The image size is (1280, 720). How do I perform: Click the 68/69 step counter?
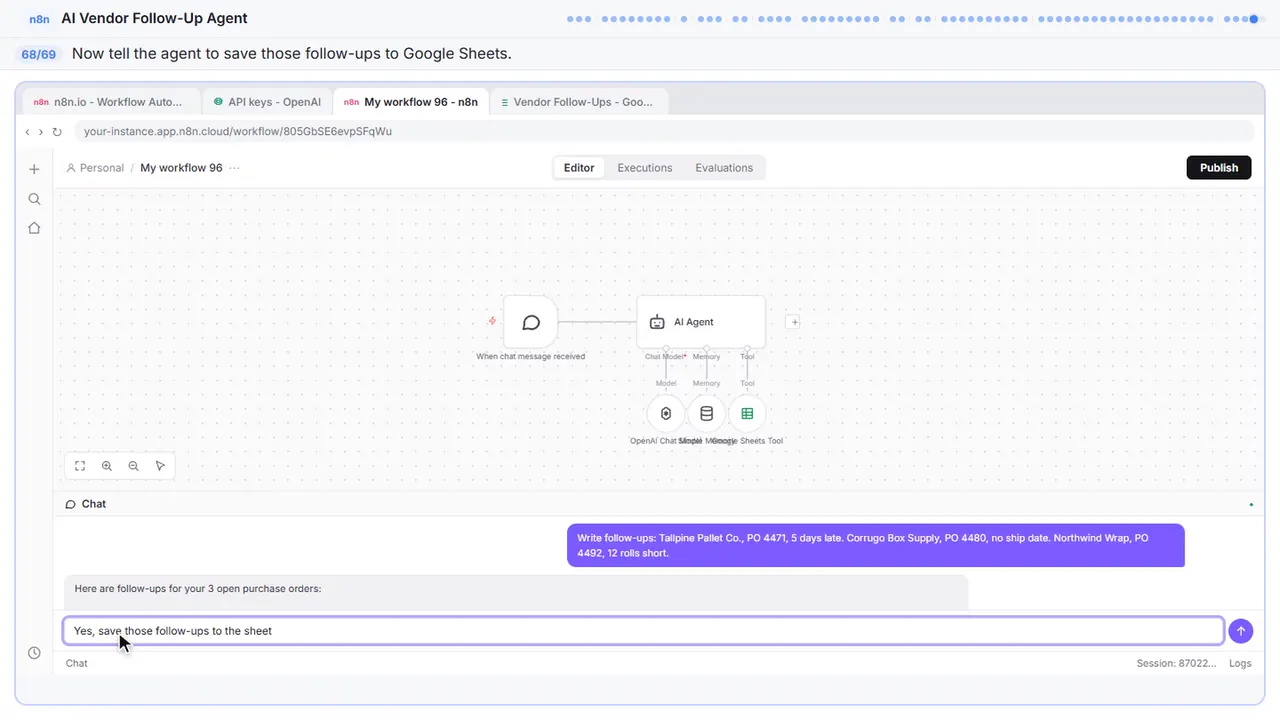(39, 54)
